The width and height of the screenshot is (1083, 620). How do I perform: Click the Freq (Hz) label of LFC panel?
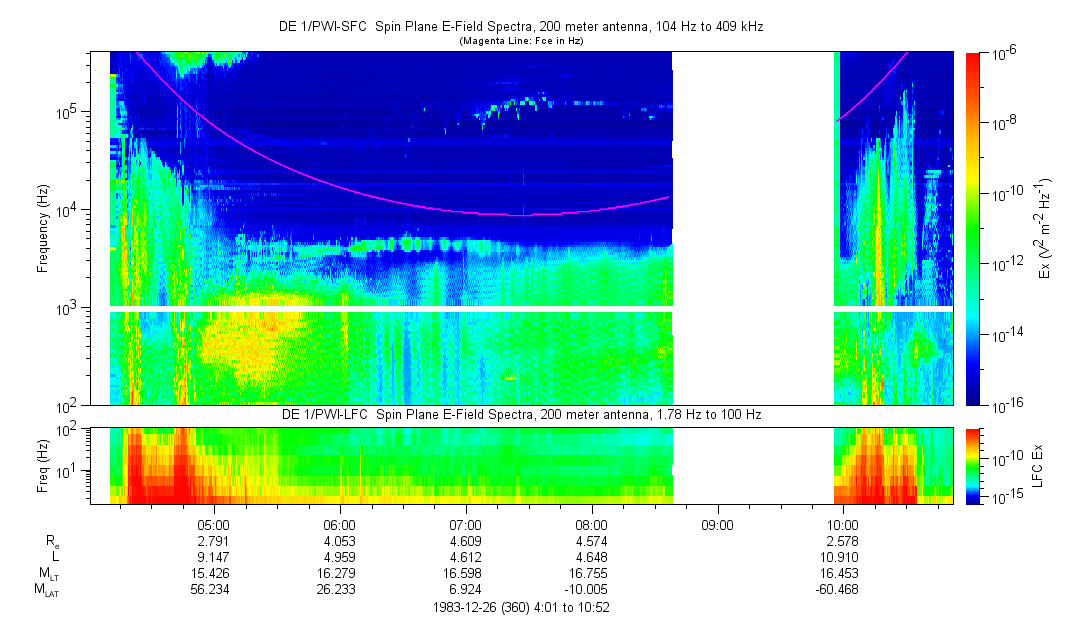pos(43,466)
